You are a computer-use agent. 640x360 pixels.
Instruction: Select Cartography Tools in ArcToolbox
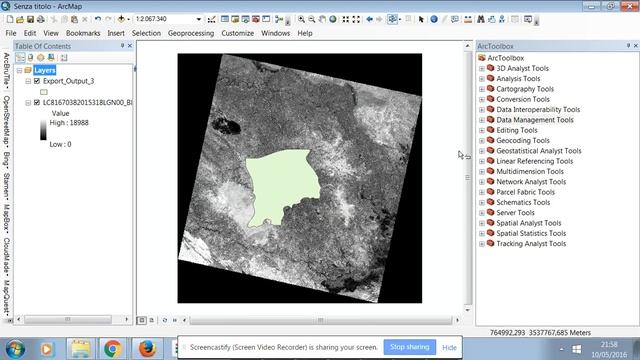tap(524, 89)
